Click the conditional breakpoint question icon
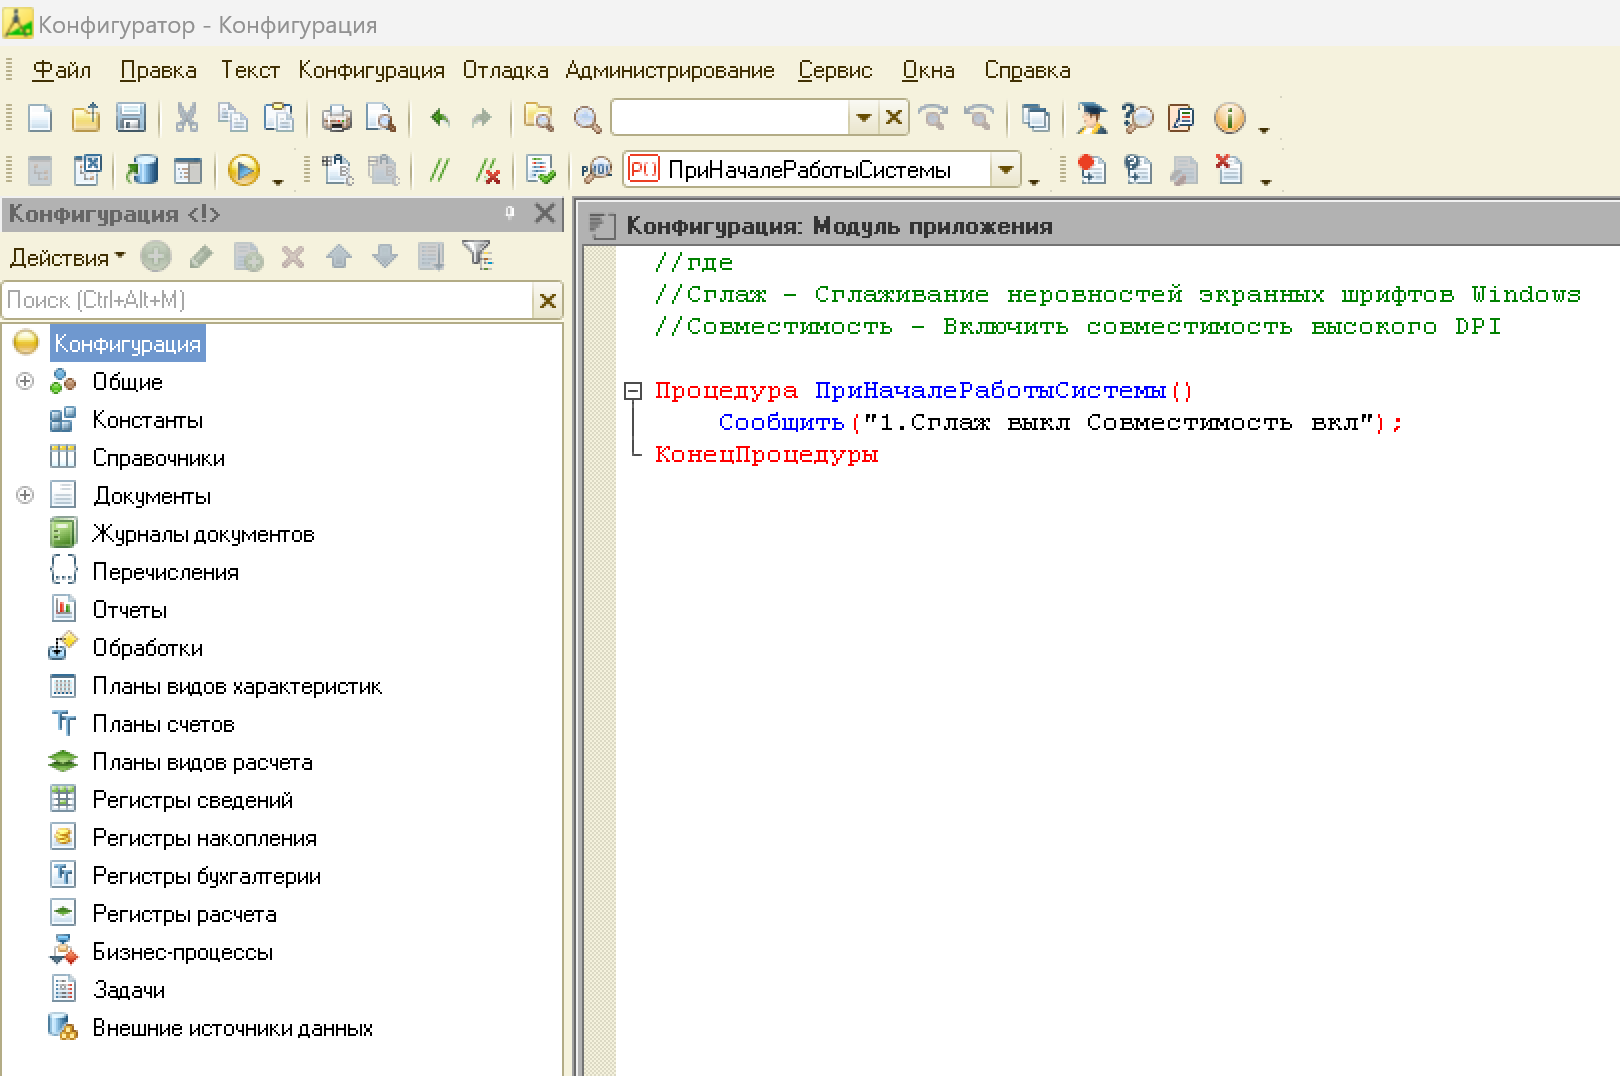This screenshot has height=1076, width=1620. point(1137,170)
